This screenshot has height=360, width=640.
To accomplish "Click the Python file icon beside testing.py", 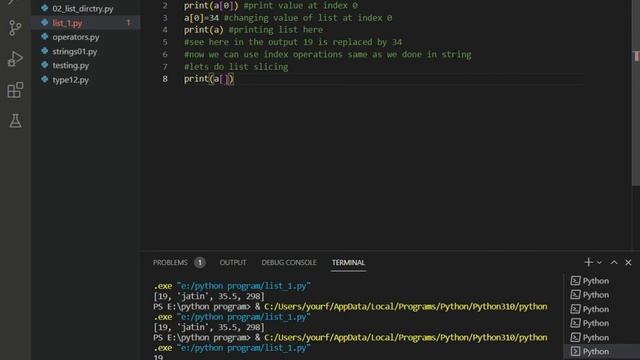I will point(44,65).
